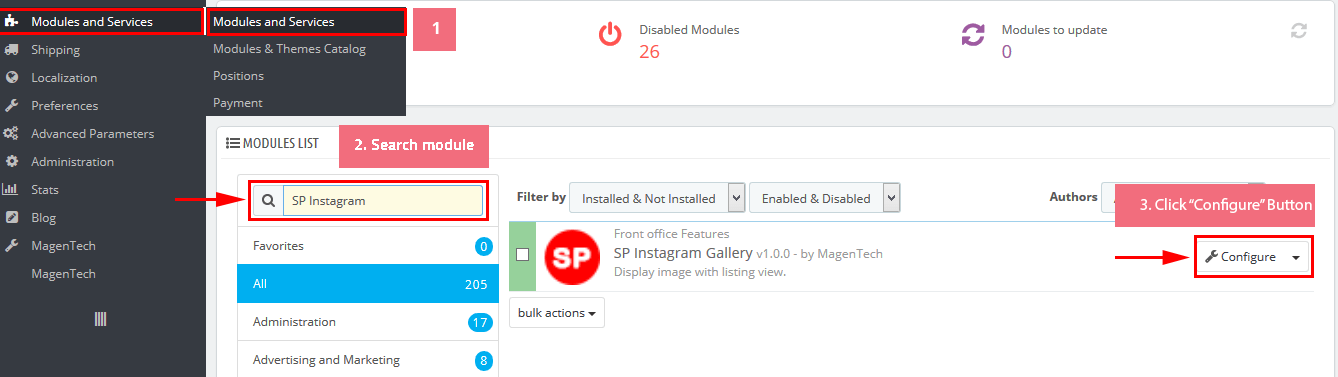The height and width of the screenshot is (377, 1338).
Task: Select the Positions submenu entry
Action: point(238,75)
